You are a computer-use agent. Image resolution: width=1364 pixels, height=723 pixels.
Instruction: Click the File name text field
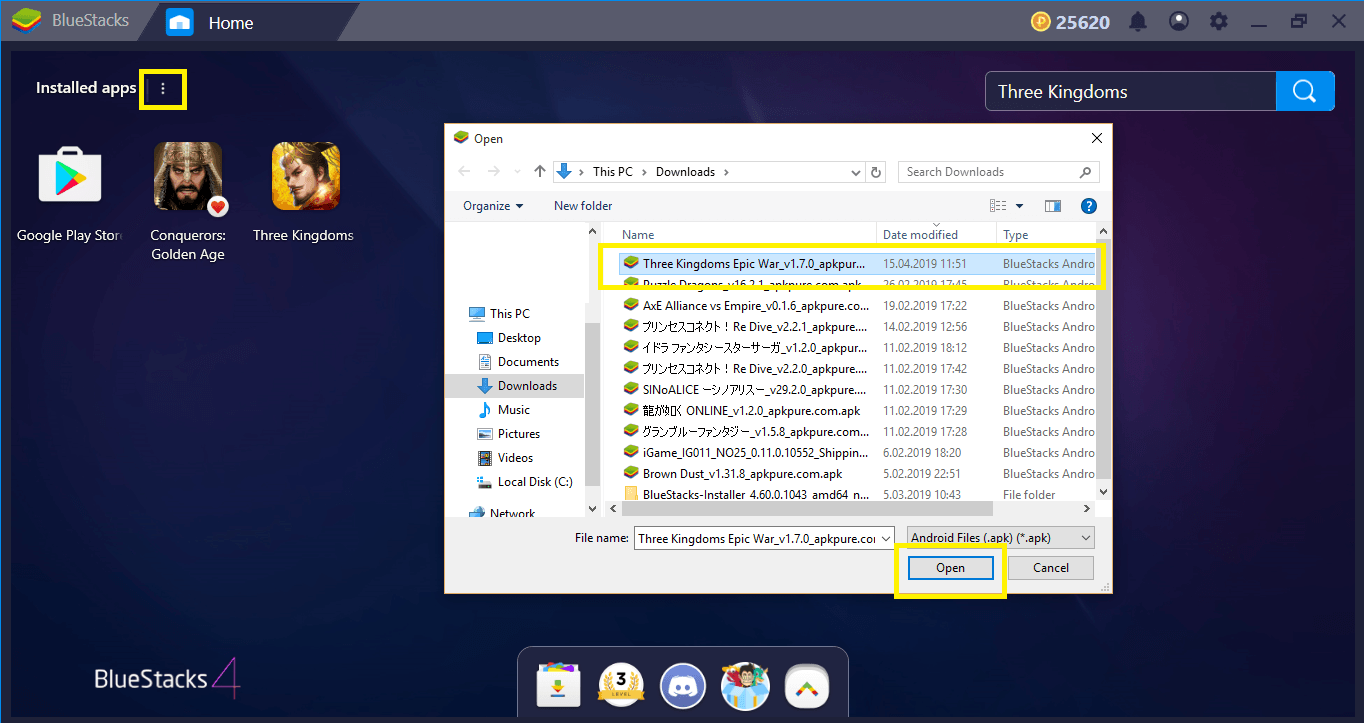pyautogui.click(x=756, y=538)
